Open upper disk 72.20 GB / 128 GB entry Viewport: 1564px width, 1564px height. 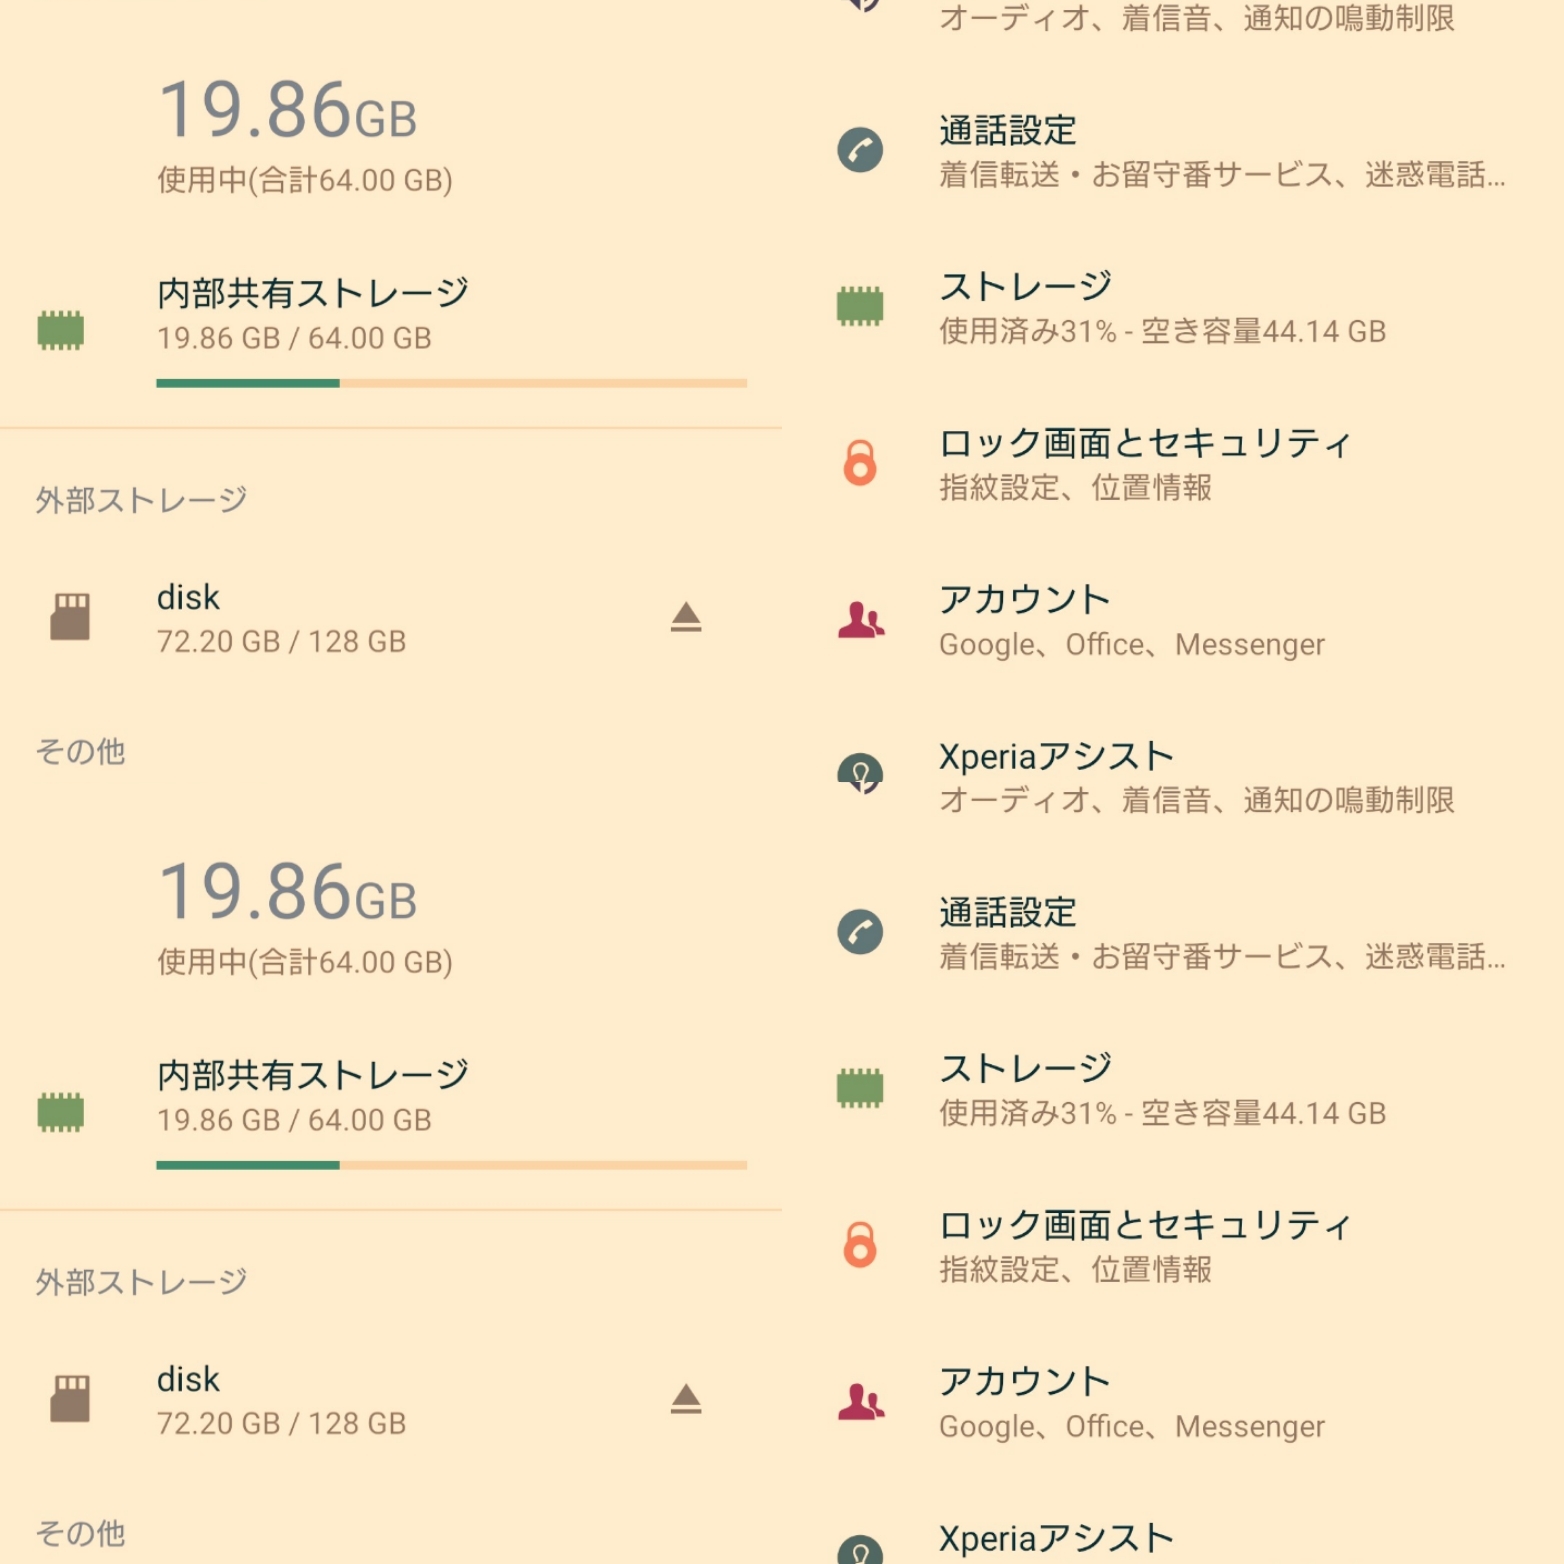391,618
